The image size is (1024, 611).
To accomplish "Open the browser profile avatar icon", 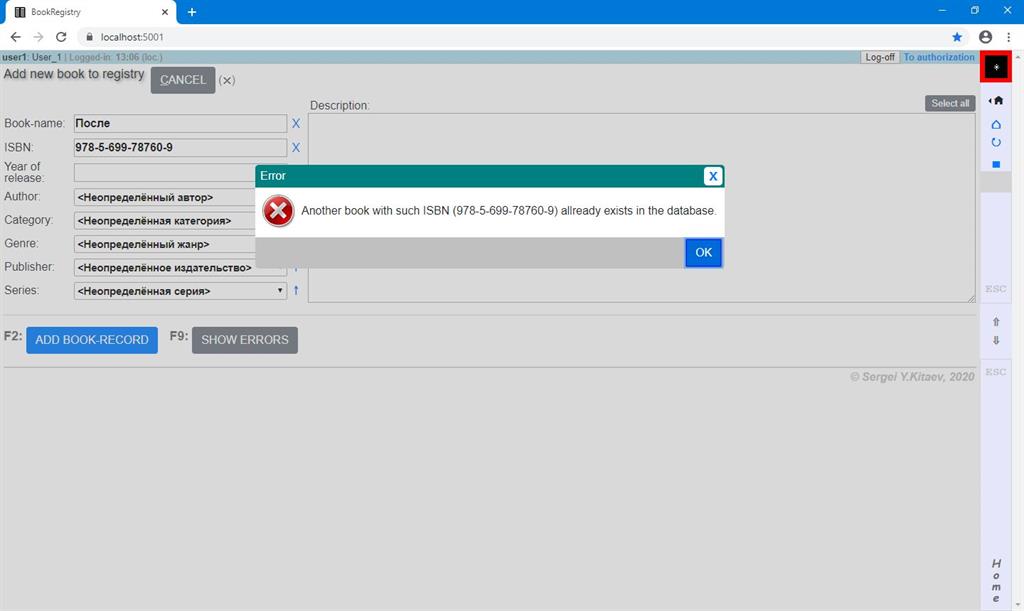I will (x=986, y=34).
